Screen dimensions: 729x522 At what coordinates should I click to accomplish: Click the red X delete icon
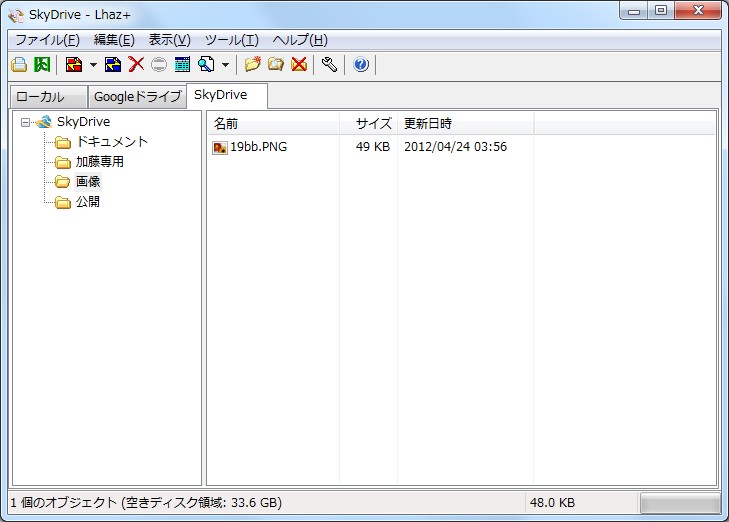coord(136,65)
